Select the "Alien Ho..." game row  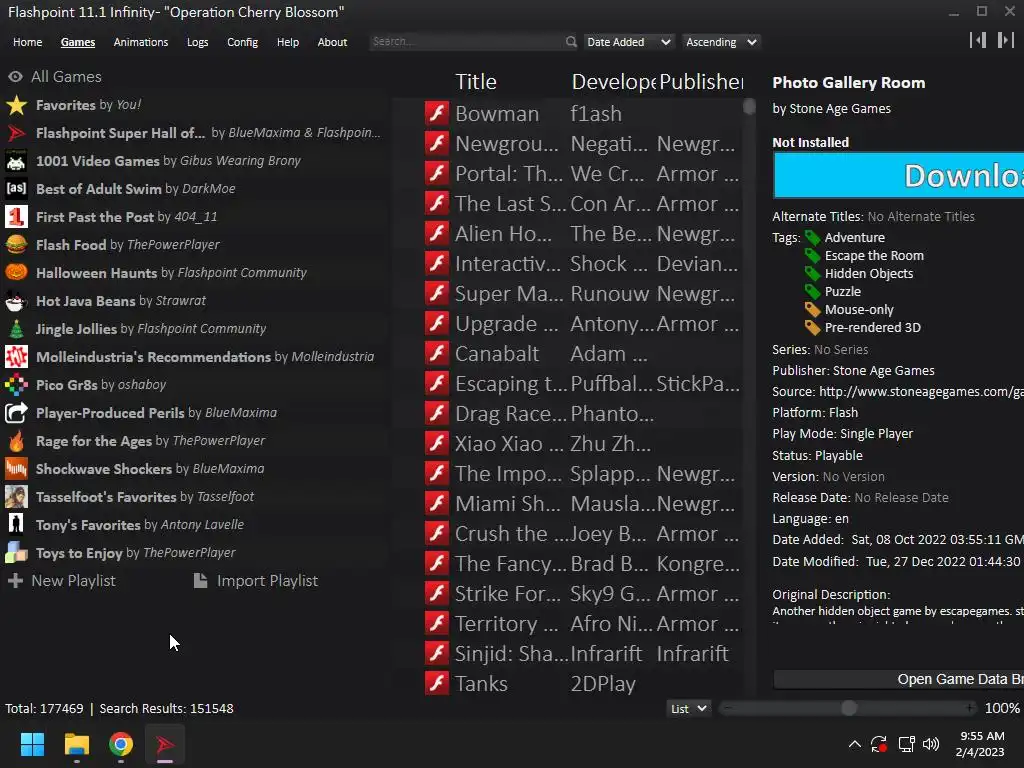click(x=581, y=234)
